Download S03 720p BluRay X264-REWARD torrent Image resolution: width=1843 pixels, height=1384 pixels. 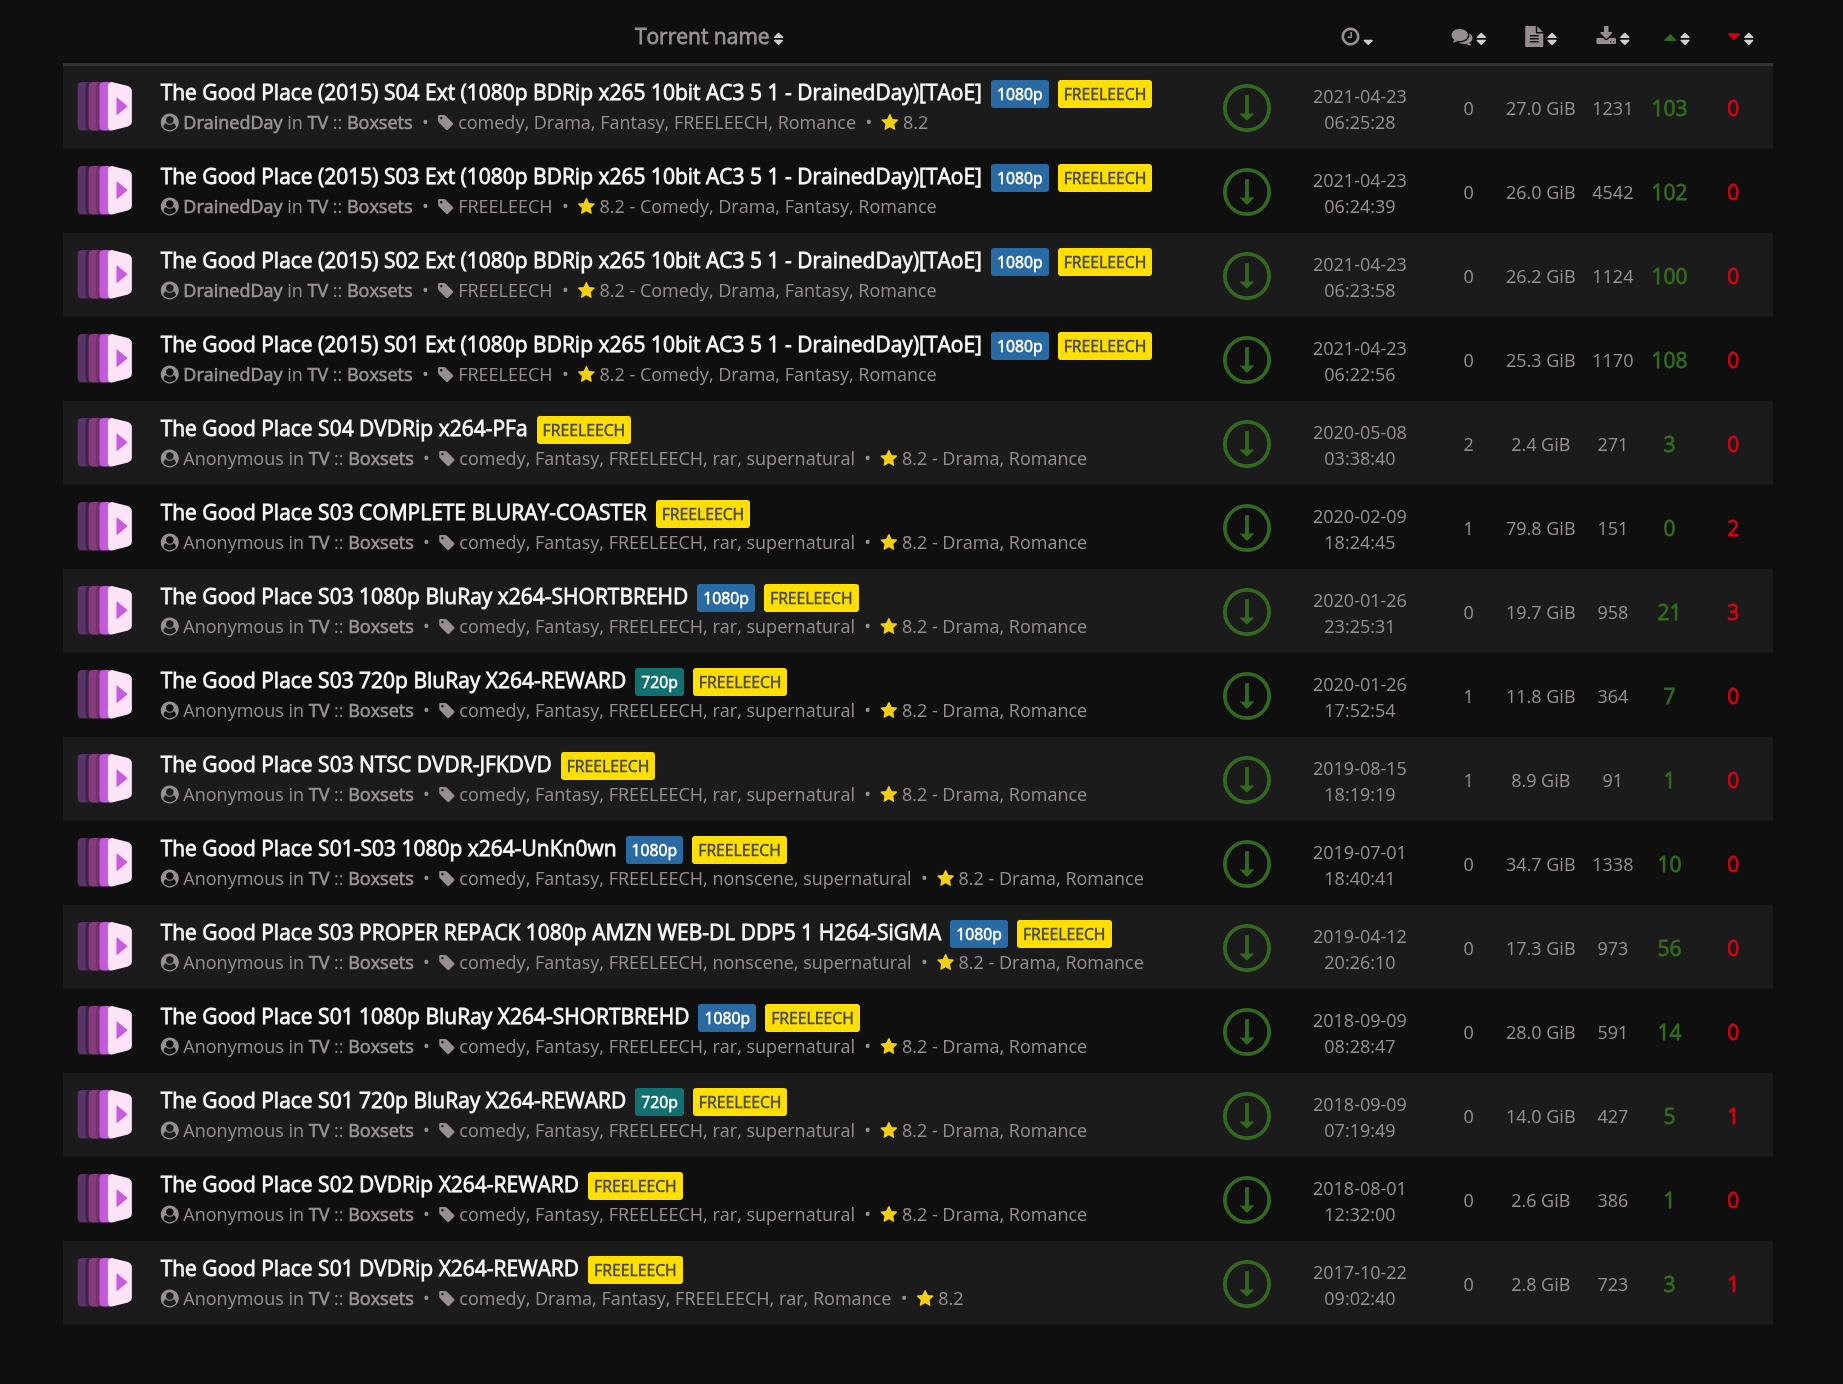pyautogui.click(x=1247, y=696)
